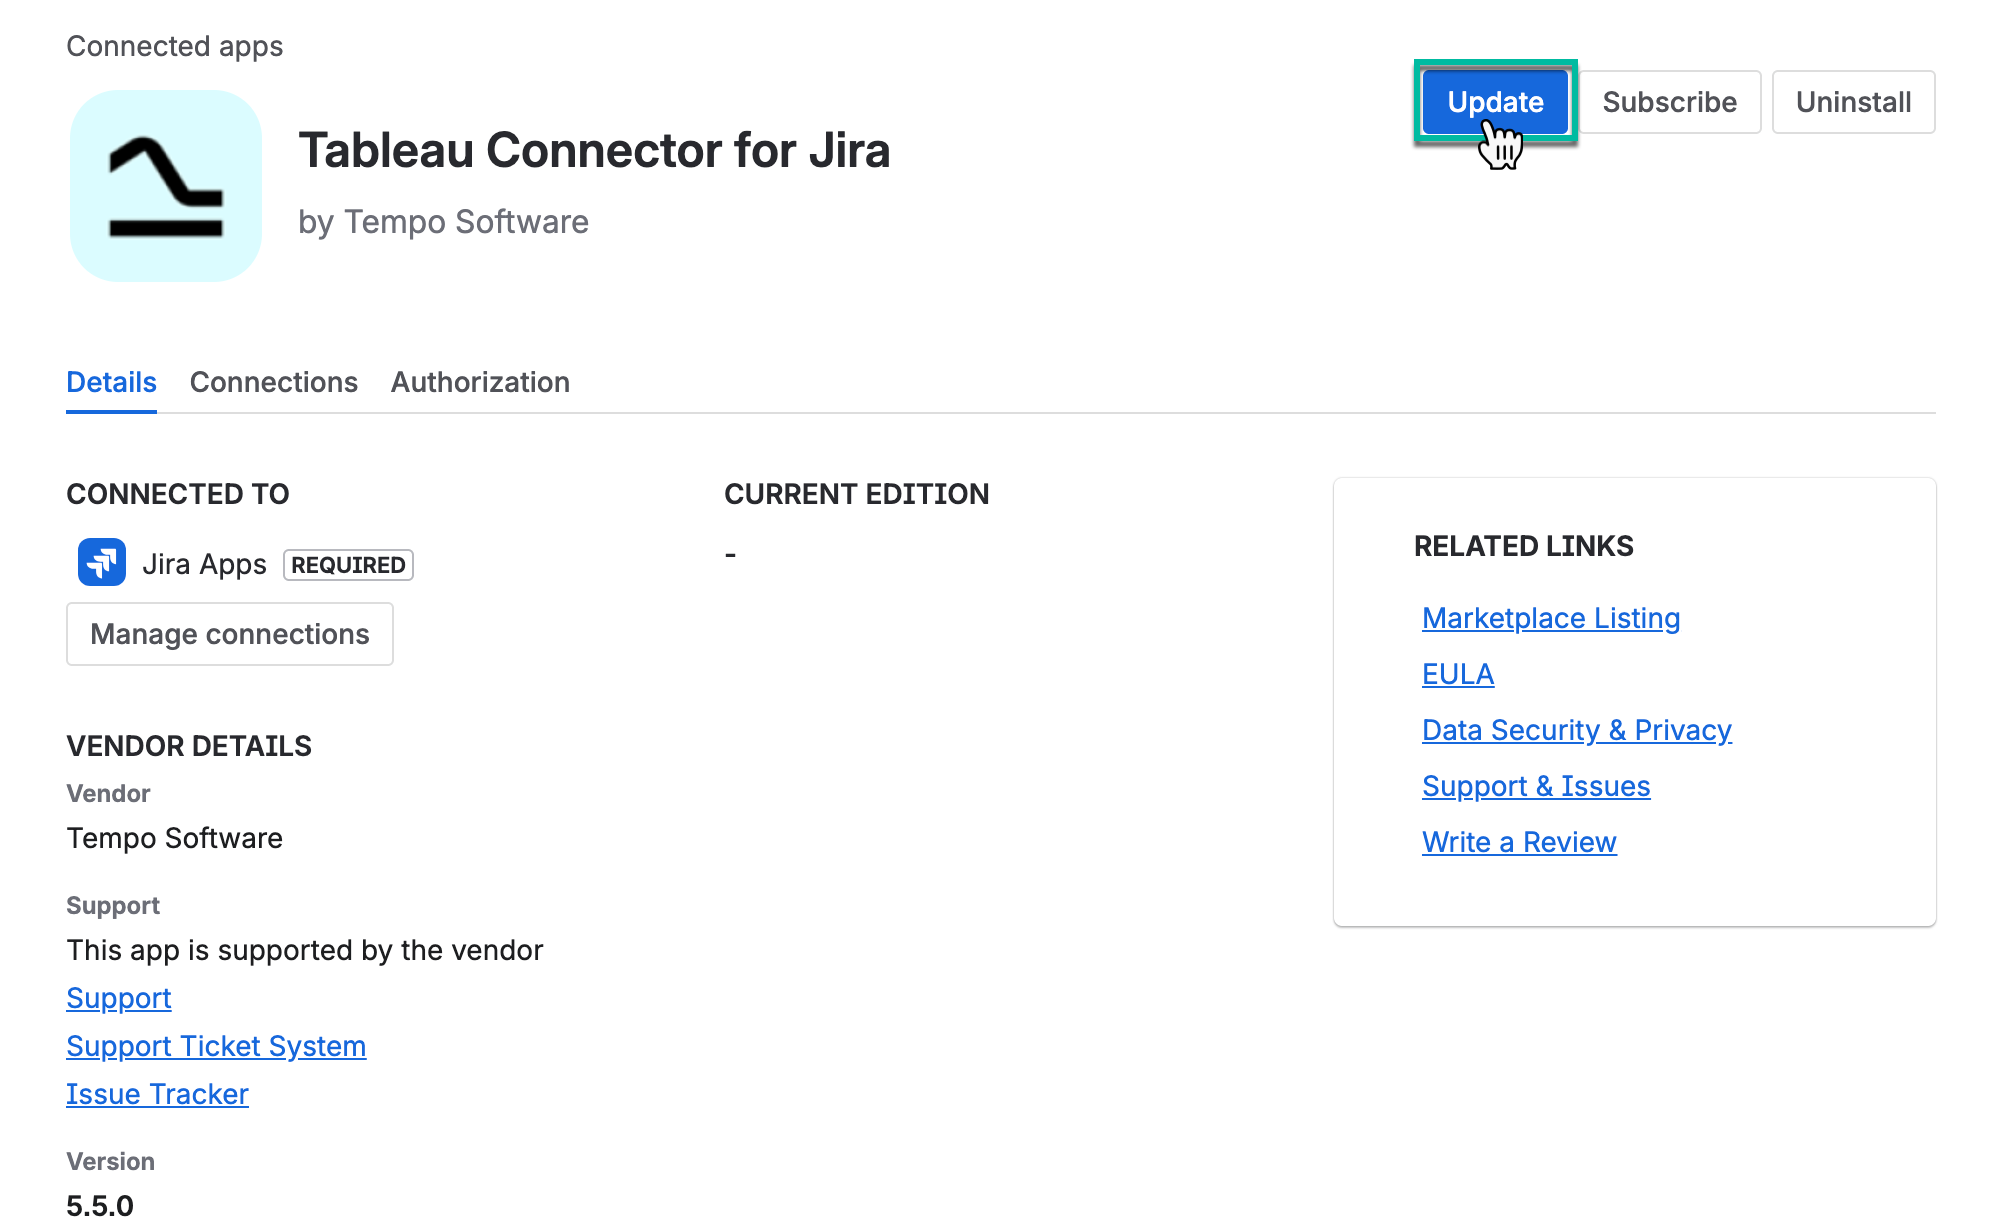The width and height of the screenshot is (2016, 1224).
Task: Click the version number '5.5.0'
Action: coord(100,1206)
